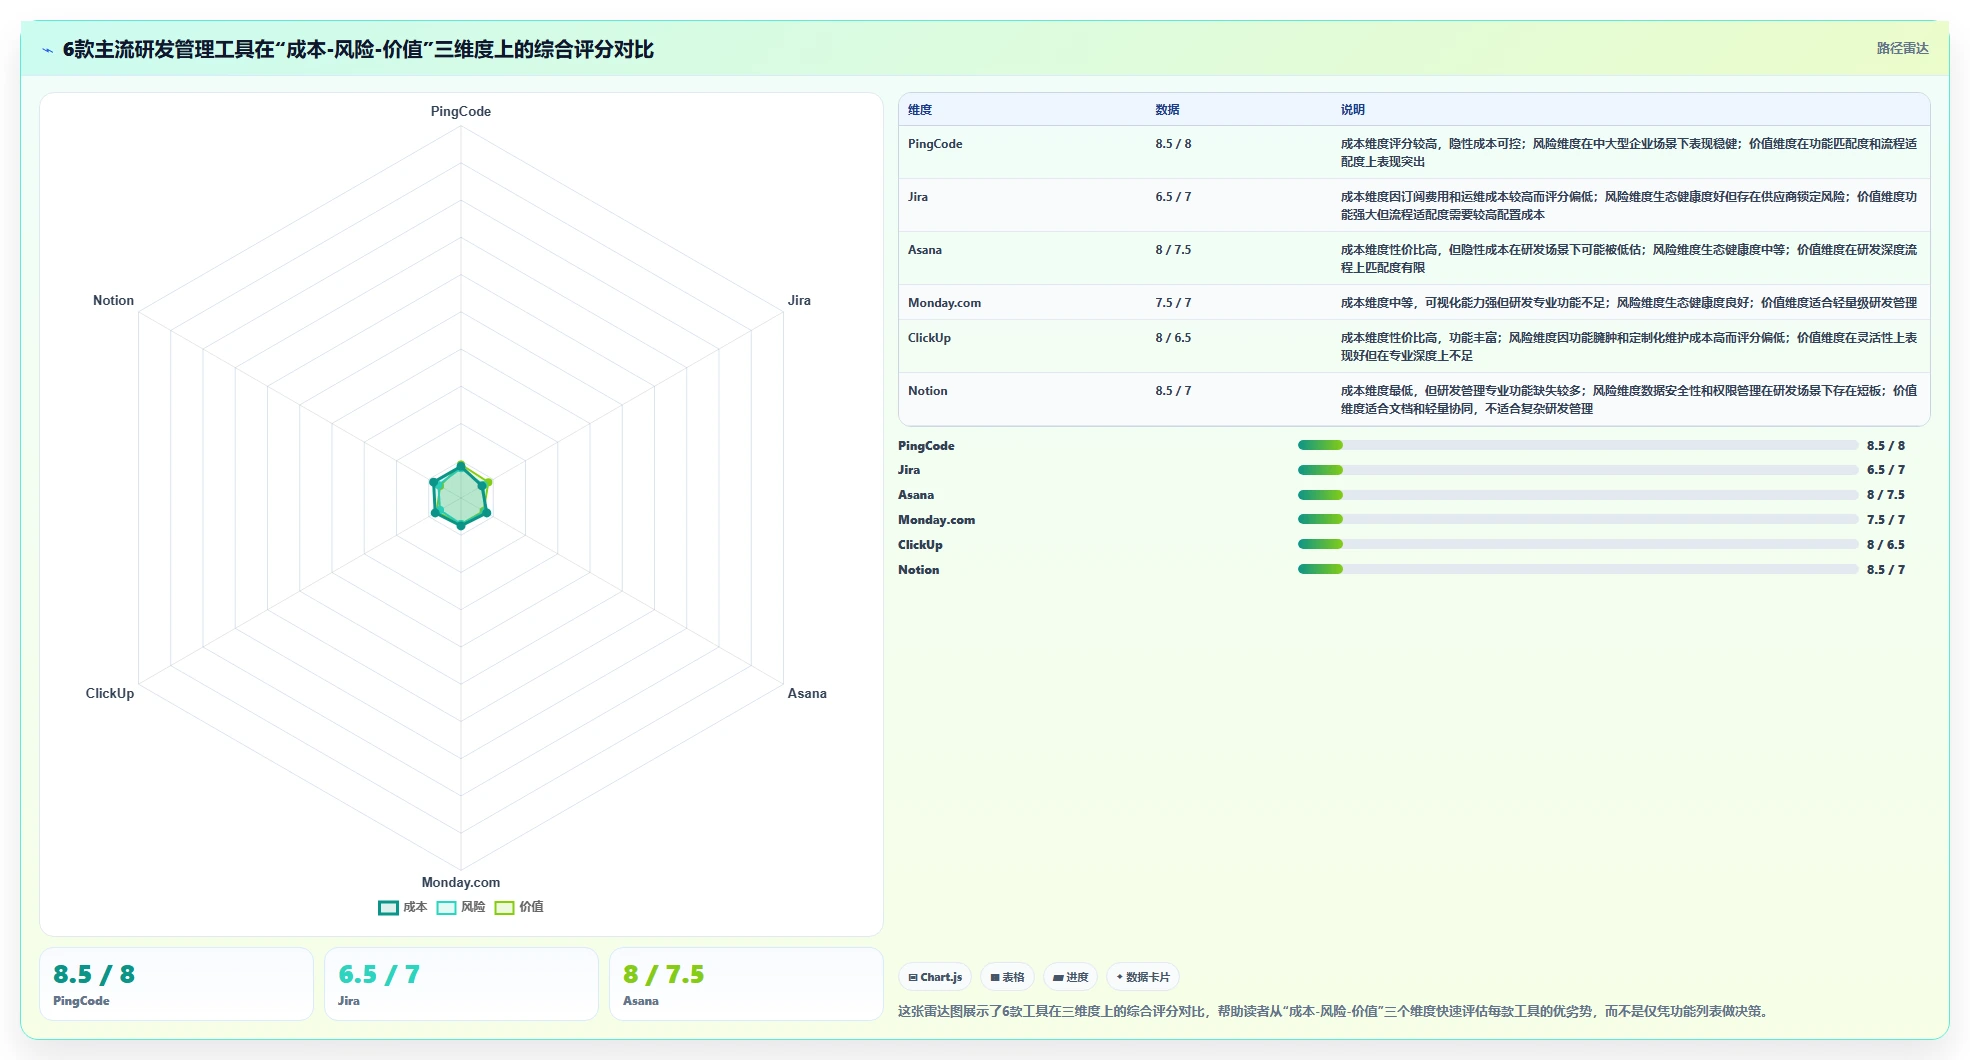Click the Notion axis label on the radar
The width and height of the screenshot is (1970, 1060).
coord(113,300)
